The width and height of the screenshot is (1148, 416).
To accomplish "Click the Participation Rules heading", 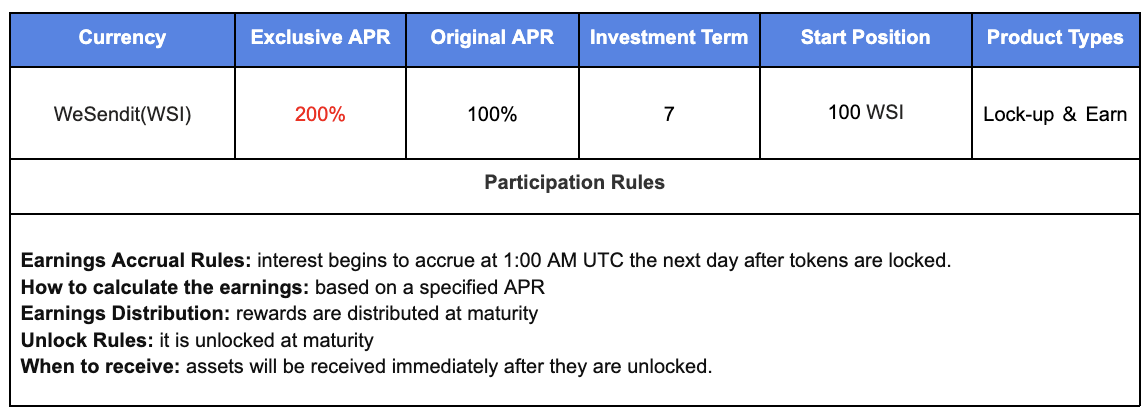I will click(574, 183).
